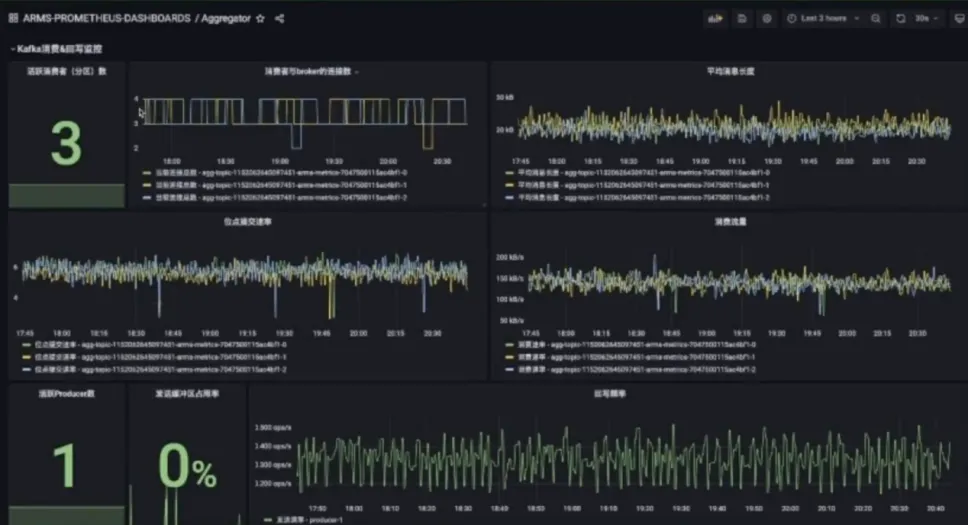Star the Aggregator dashboard as favorite
Viewport: 968px width, 525px height.
261,19
